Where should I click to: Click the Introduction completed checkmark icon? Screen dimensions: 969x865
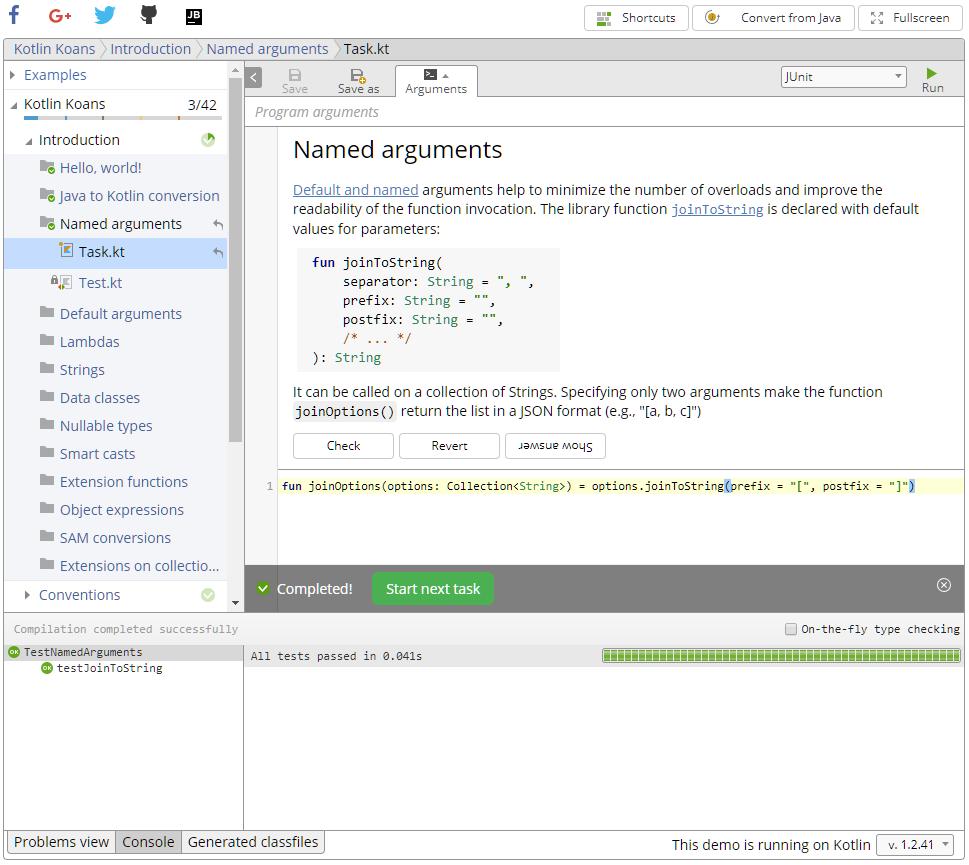(x=208, y=140)
